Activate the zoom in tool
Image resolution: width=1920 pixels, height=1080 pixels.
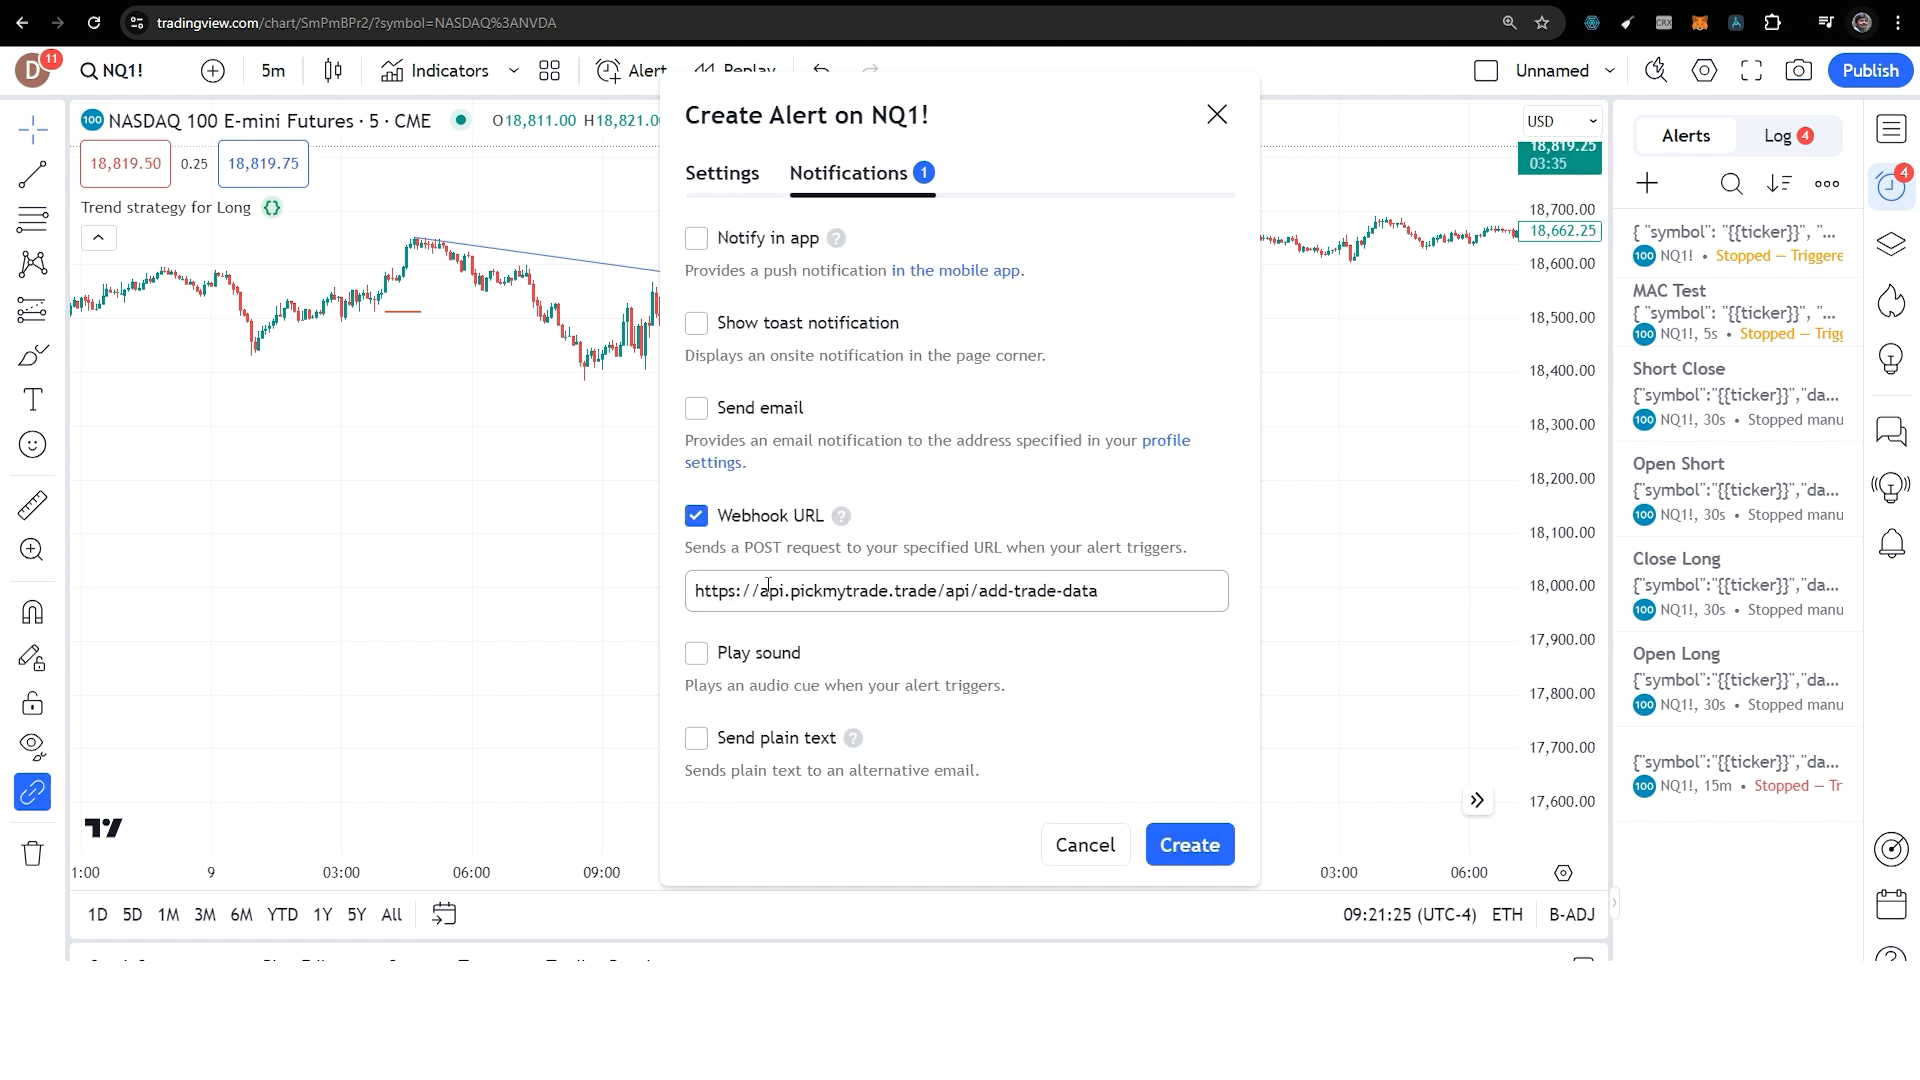point(33,550)
